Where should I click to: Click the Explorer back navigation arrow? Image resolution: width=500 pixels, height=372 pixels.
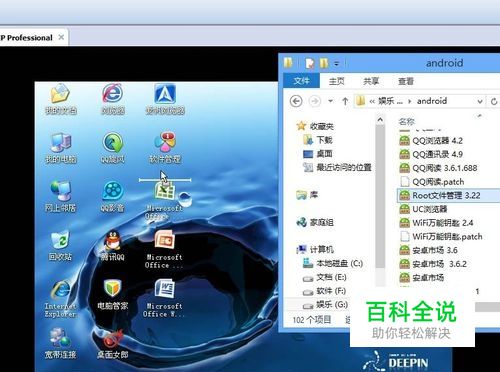296,101
